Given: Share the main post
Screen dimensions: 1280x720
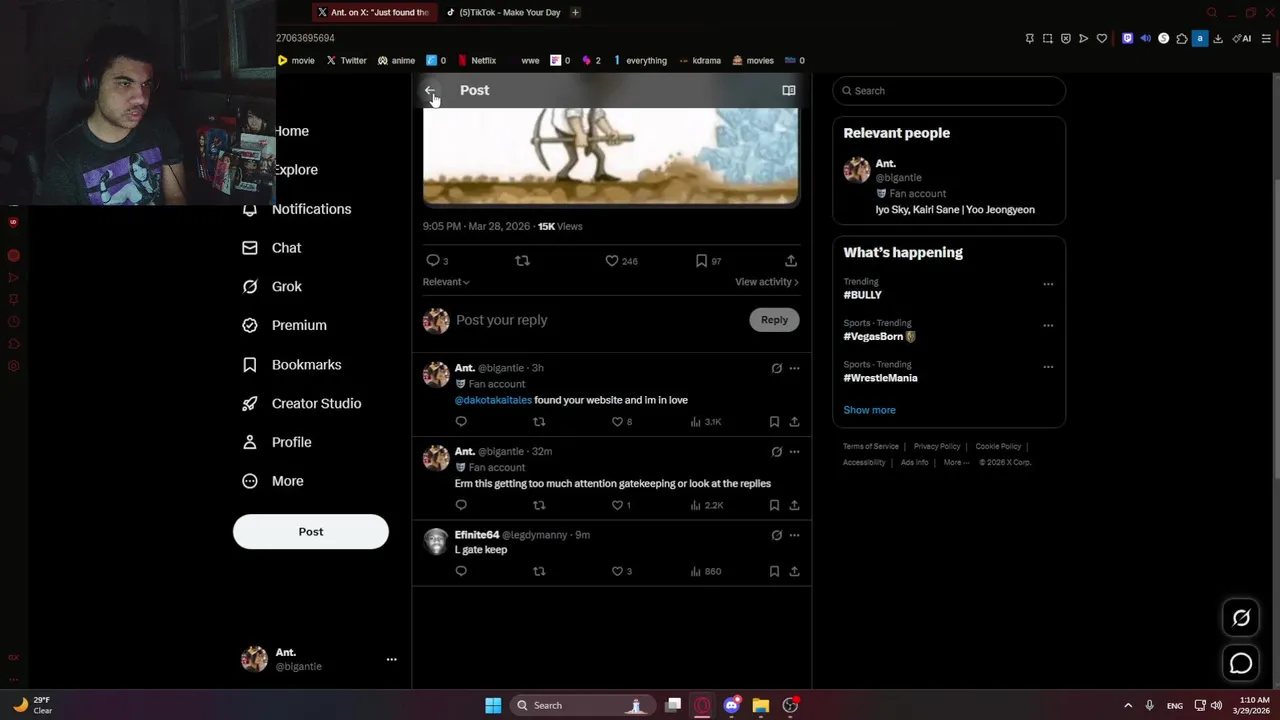Looking at the screenshot, I should click(x=791, y=260).
